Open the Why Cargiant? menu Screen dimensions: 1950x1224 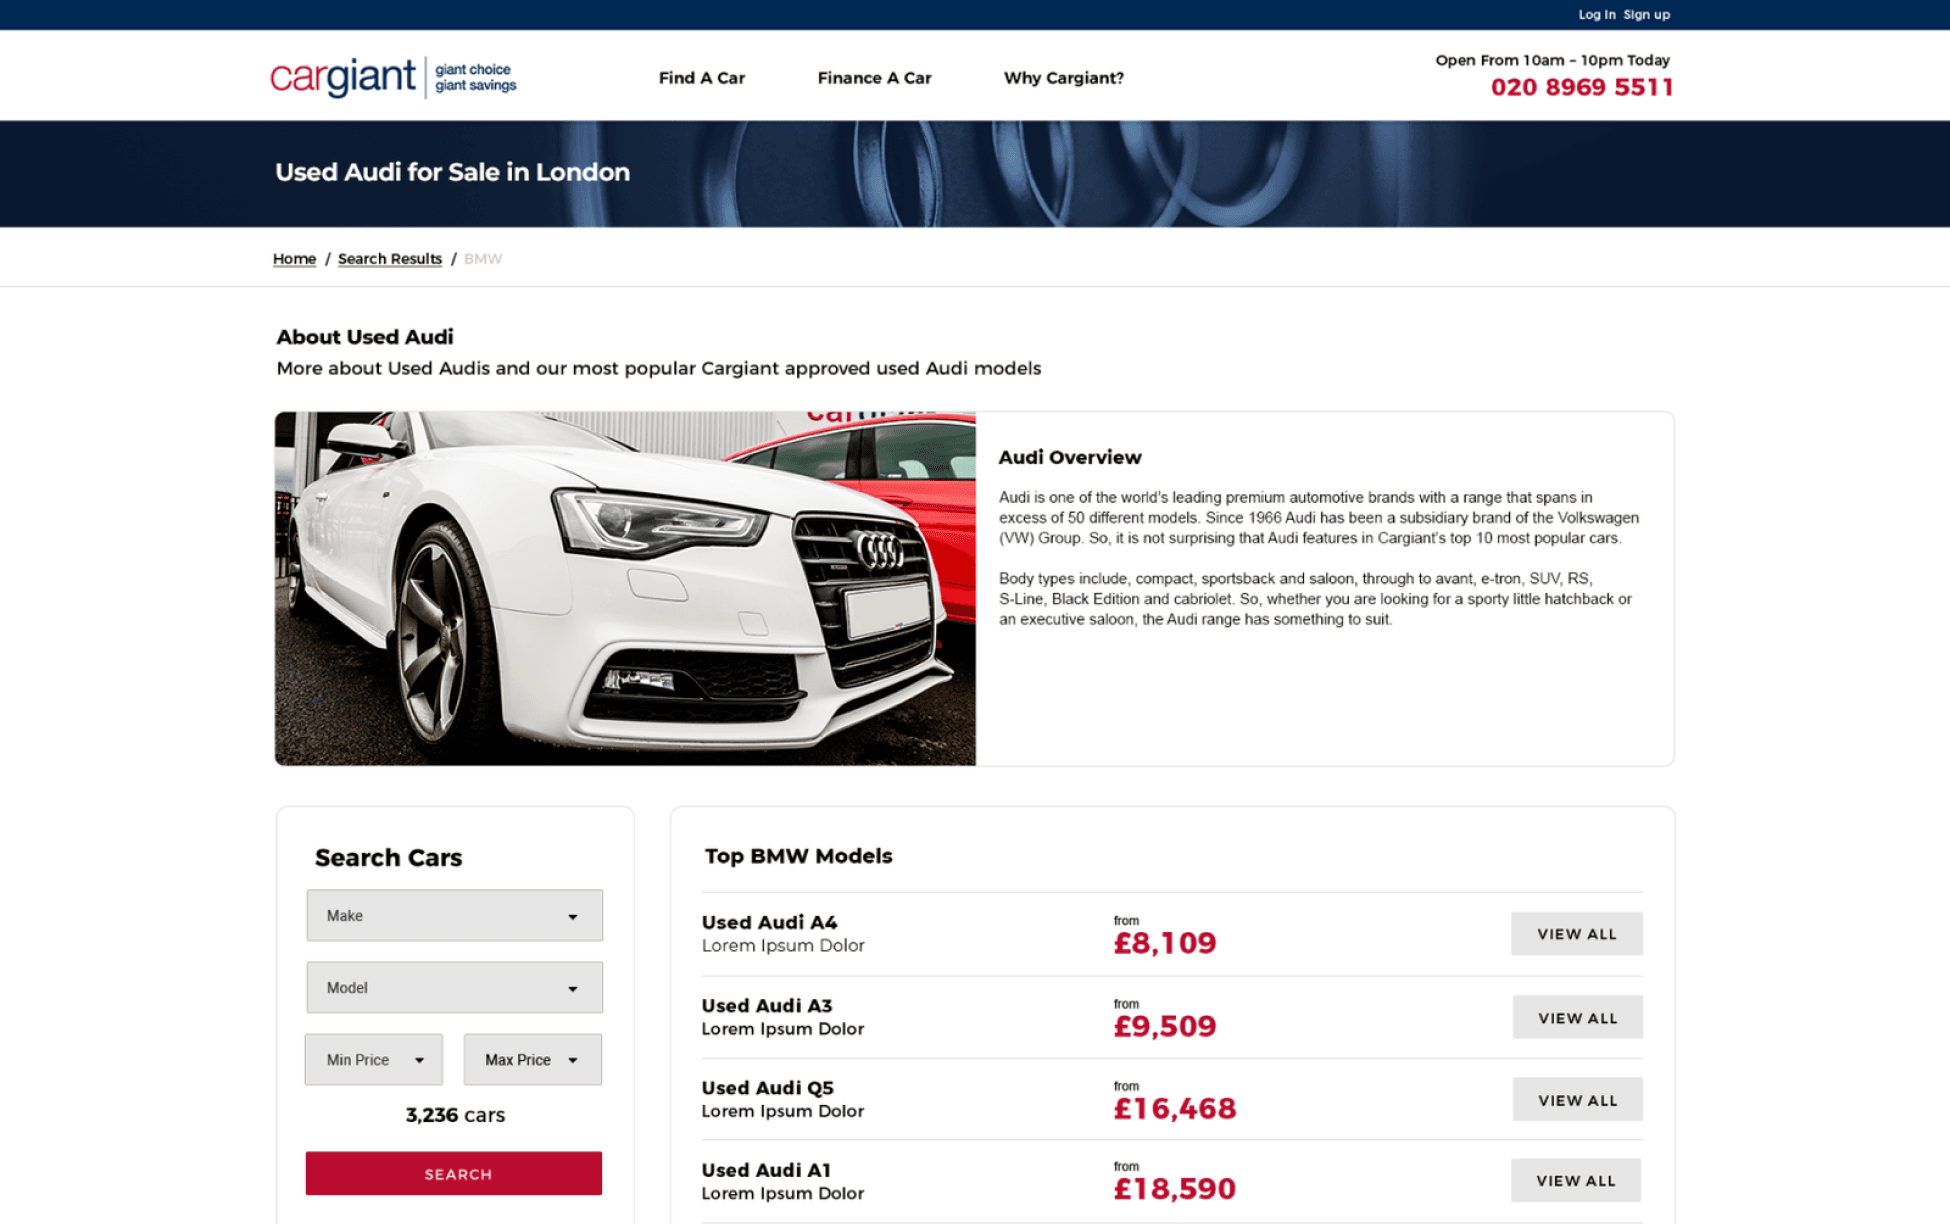(x=1063, y=78)
